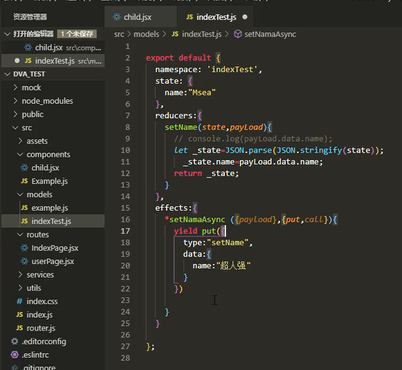Click the JS icon beside router.js
This screenshot has width=402, height=370.
point(20,328)
